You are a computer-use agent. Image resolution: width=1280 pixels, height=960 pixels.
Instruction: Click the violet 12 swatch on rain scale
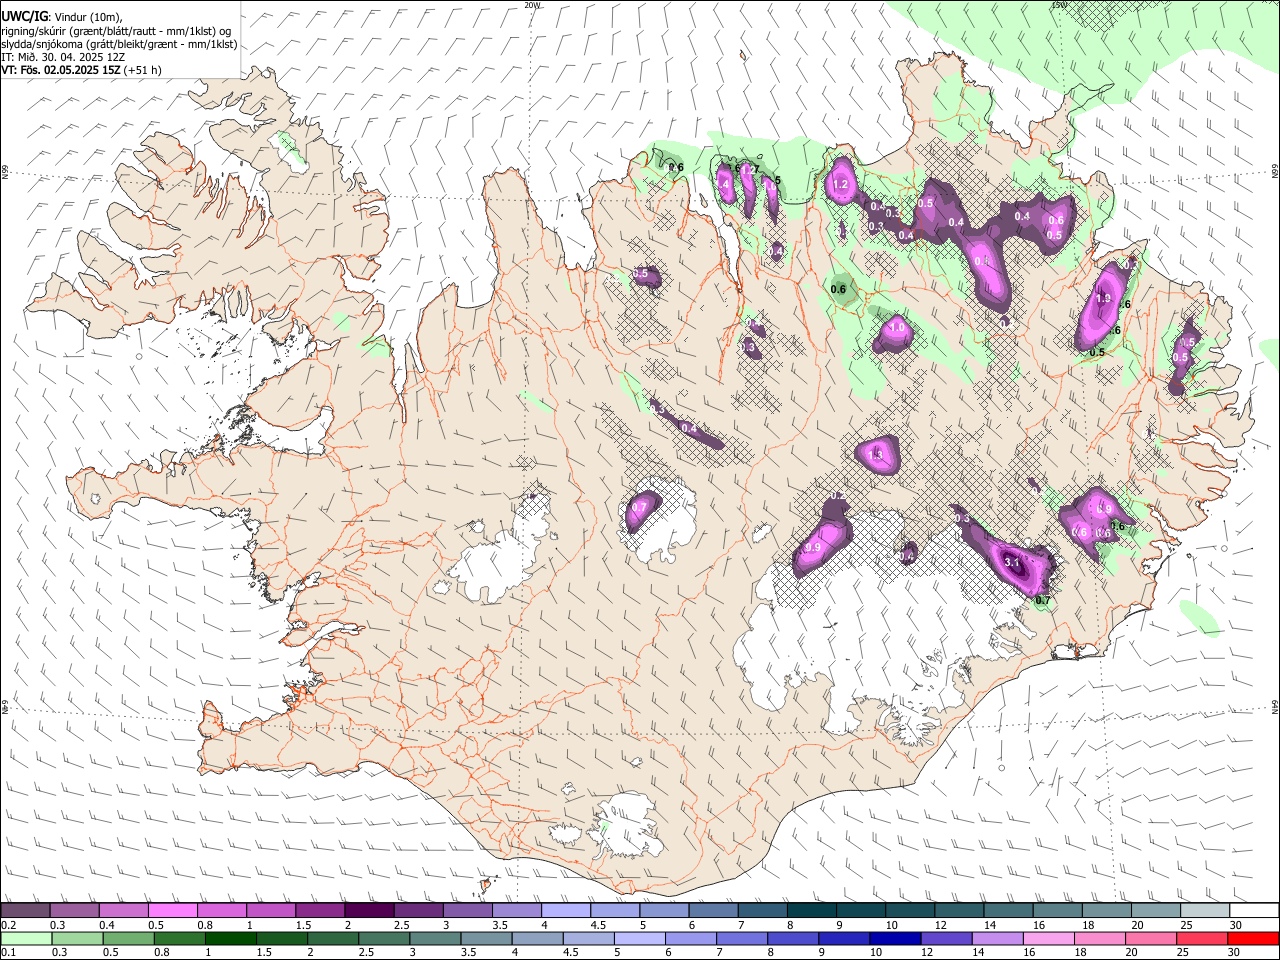[x=945, y=938]
